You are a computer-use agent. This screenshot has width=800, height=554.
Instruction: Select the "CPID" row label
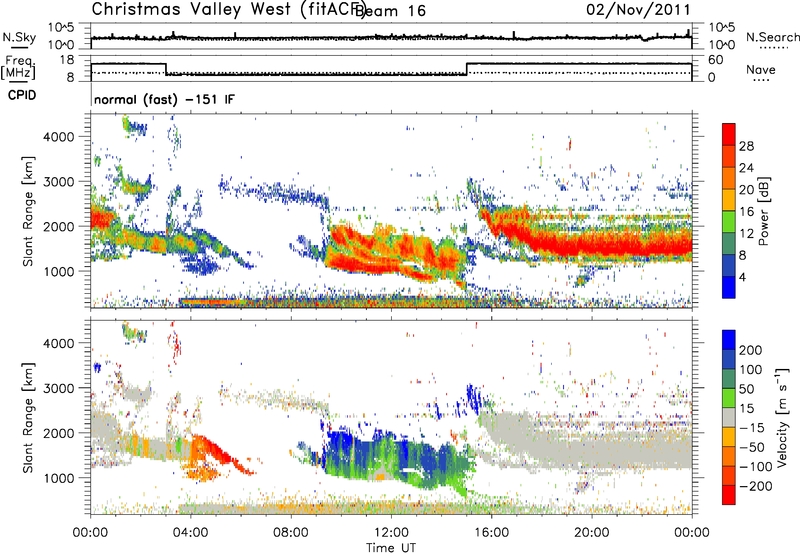pyautogui.click(x=22, y=95)
